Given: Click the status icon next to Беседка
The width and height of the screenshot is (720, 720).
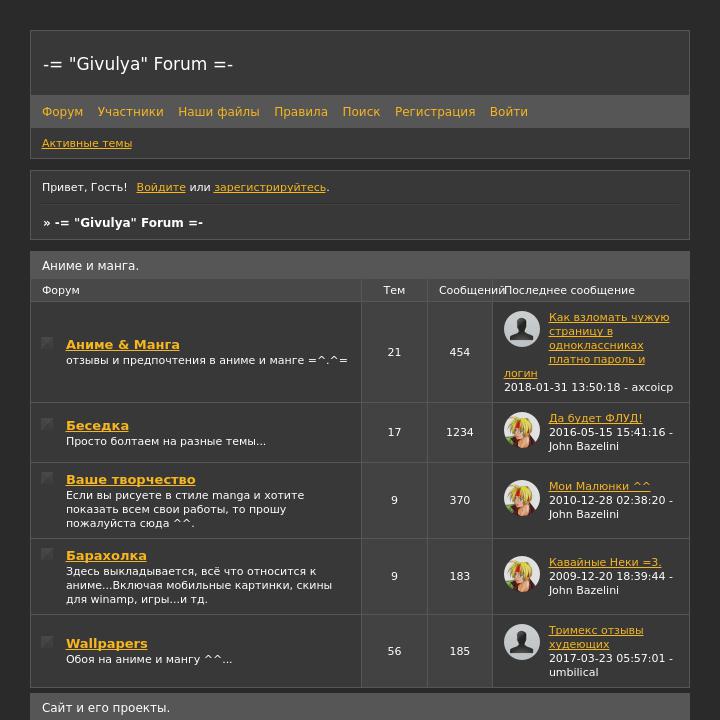Looking at the screenshot, I should click(x=47, y=424).
